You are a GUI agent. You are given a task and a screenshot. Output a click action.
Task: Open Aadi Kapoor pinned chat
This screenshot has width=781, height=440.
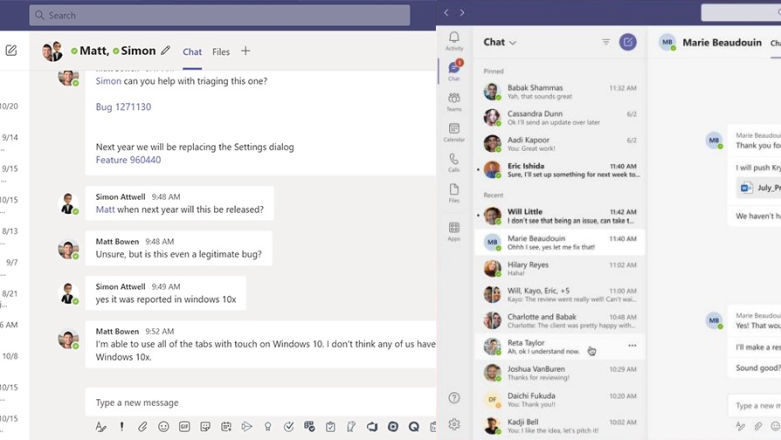coord(560,144)
